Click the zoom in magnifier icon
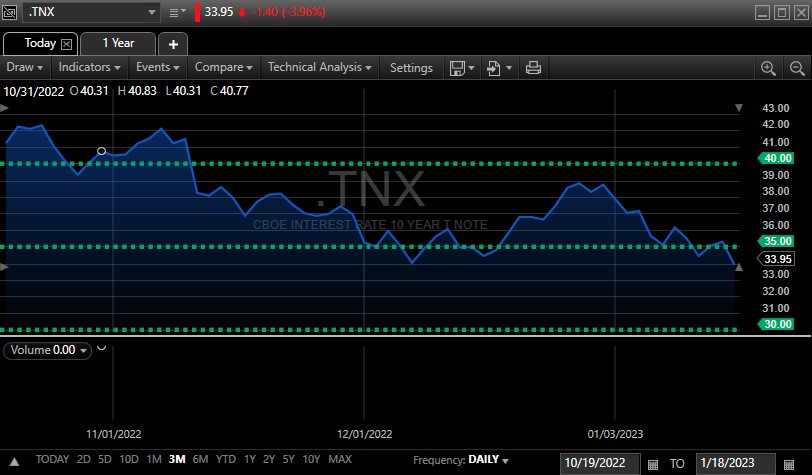The height and width of the screenshot is (475, 812). [768, 68]
